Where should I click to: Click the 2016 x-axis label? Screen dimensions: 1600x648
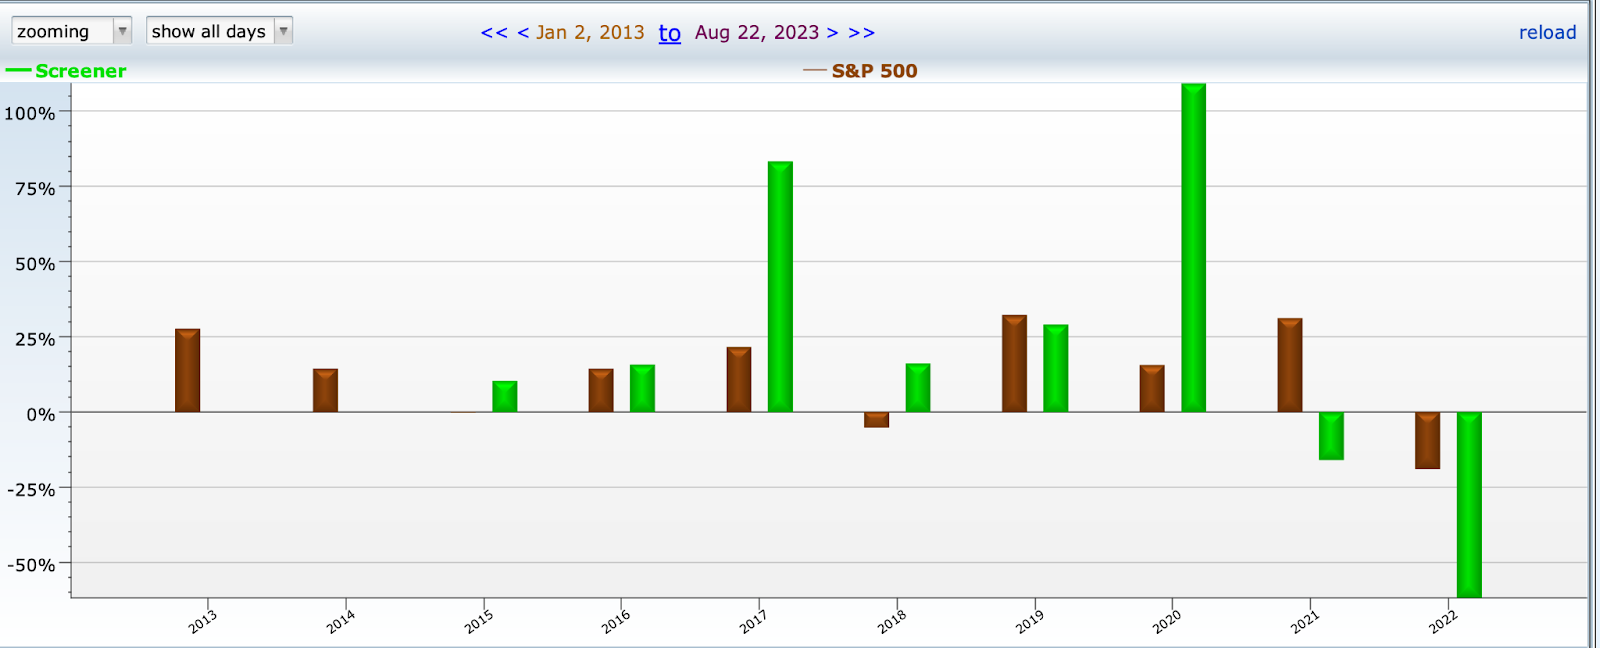pos(615,621)
